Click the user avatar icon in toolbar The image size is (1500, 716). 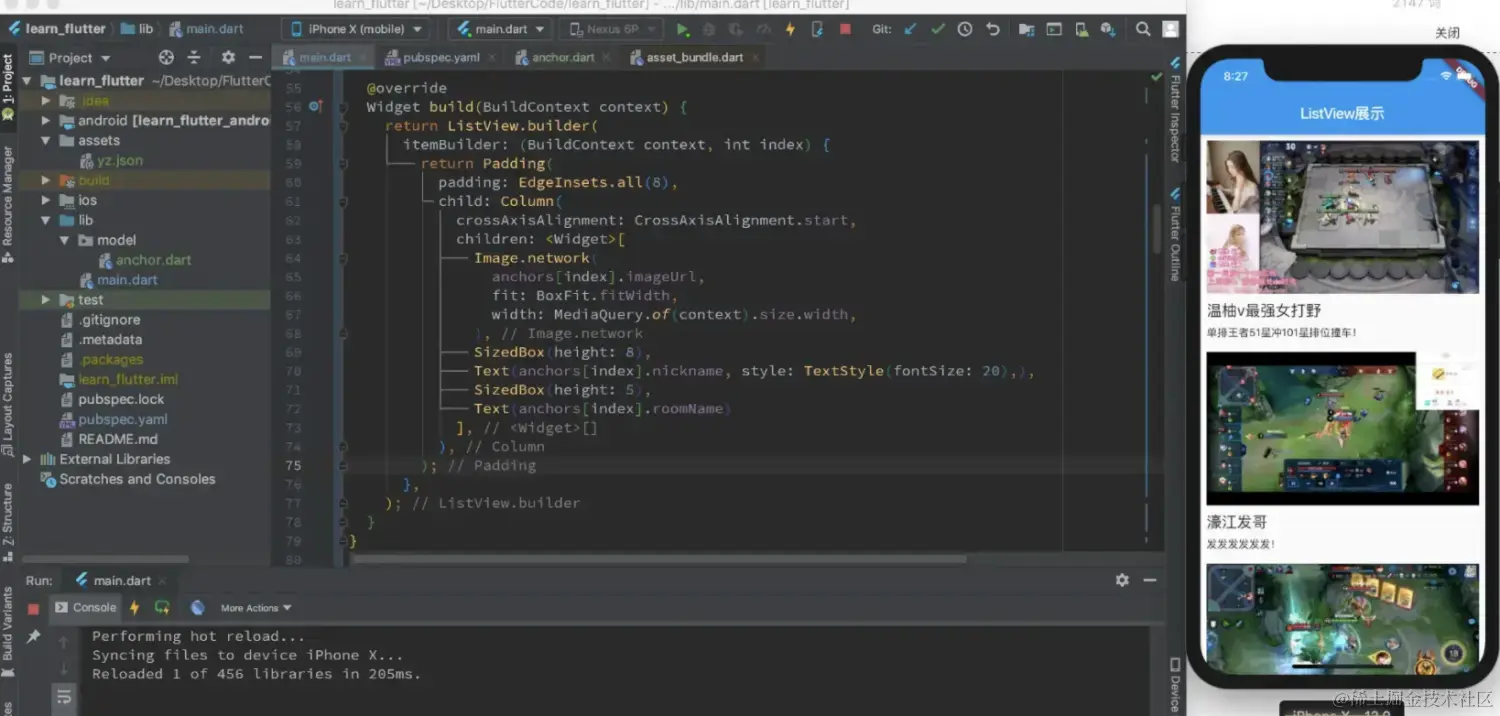(1170, 30)
